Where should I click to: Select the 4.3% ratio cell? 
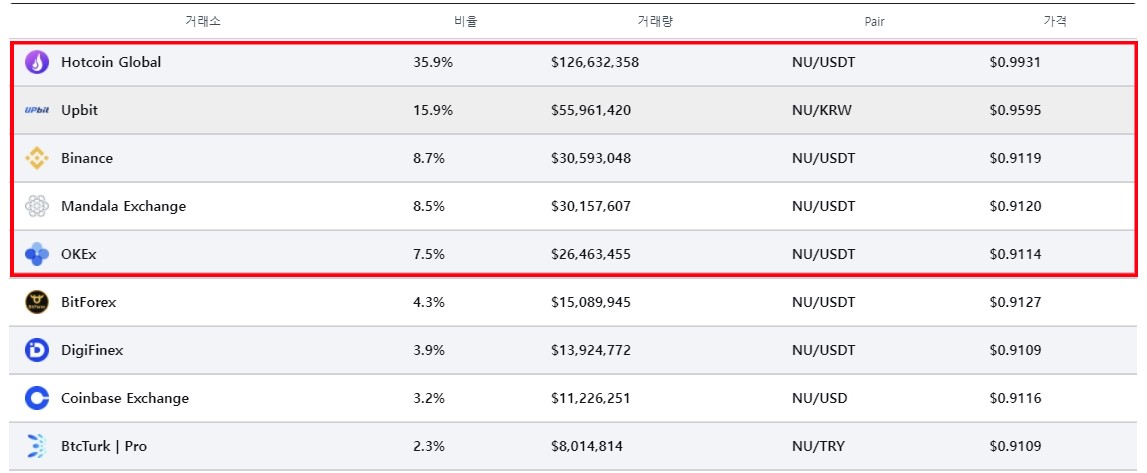coord(429,302)
